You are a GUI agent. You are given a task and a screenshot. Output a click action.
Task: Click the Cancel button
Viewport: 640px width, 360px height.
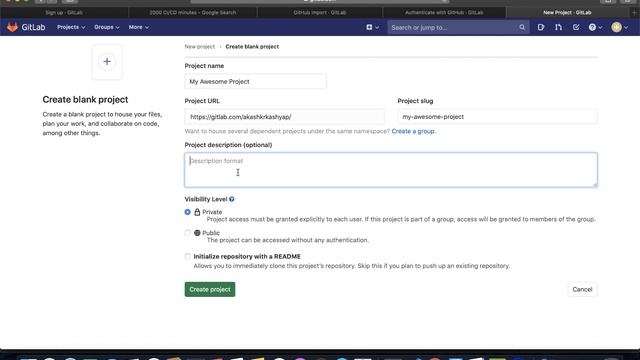tap(582, 289)
